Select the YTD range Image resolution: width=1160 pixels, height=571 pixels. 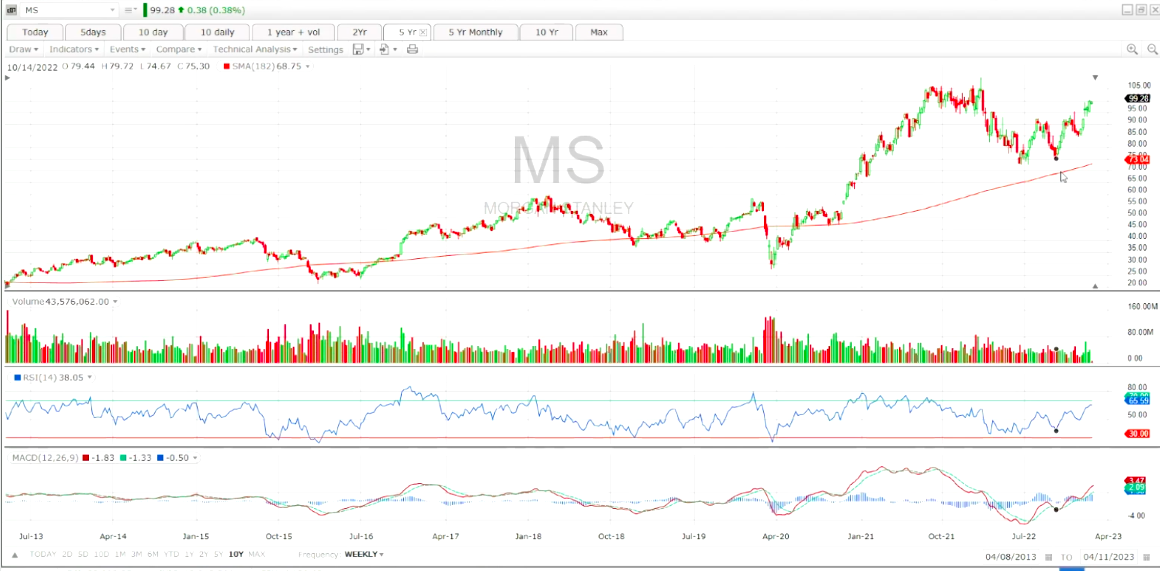point(173,554)
